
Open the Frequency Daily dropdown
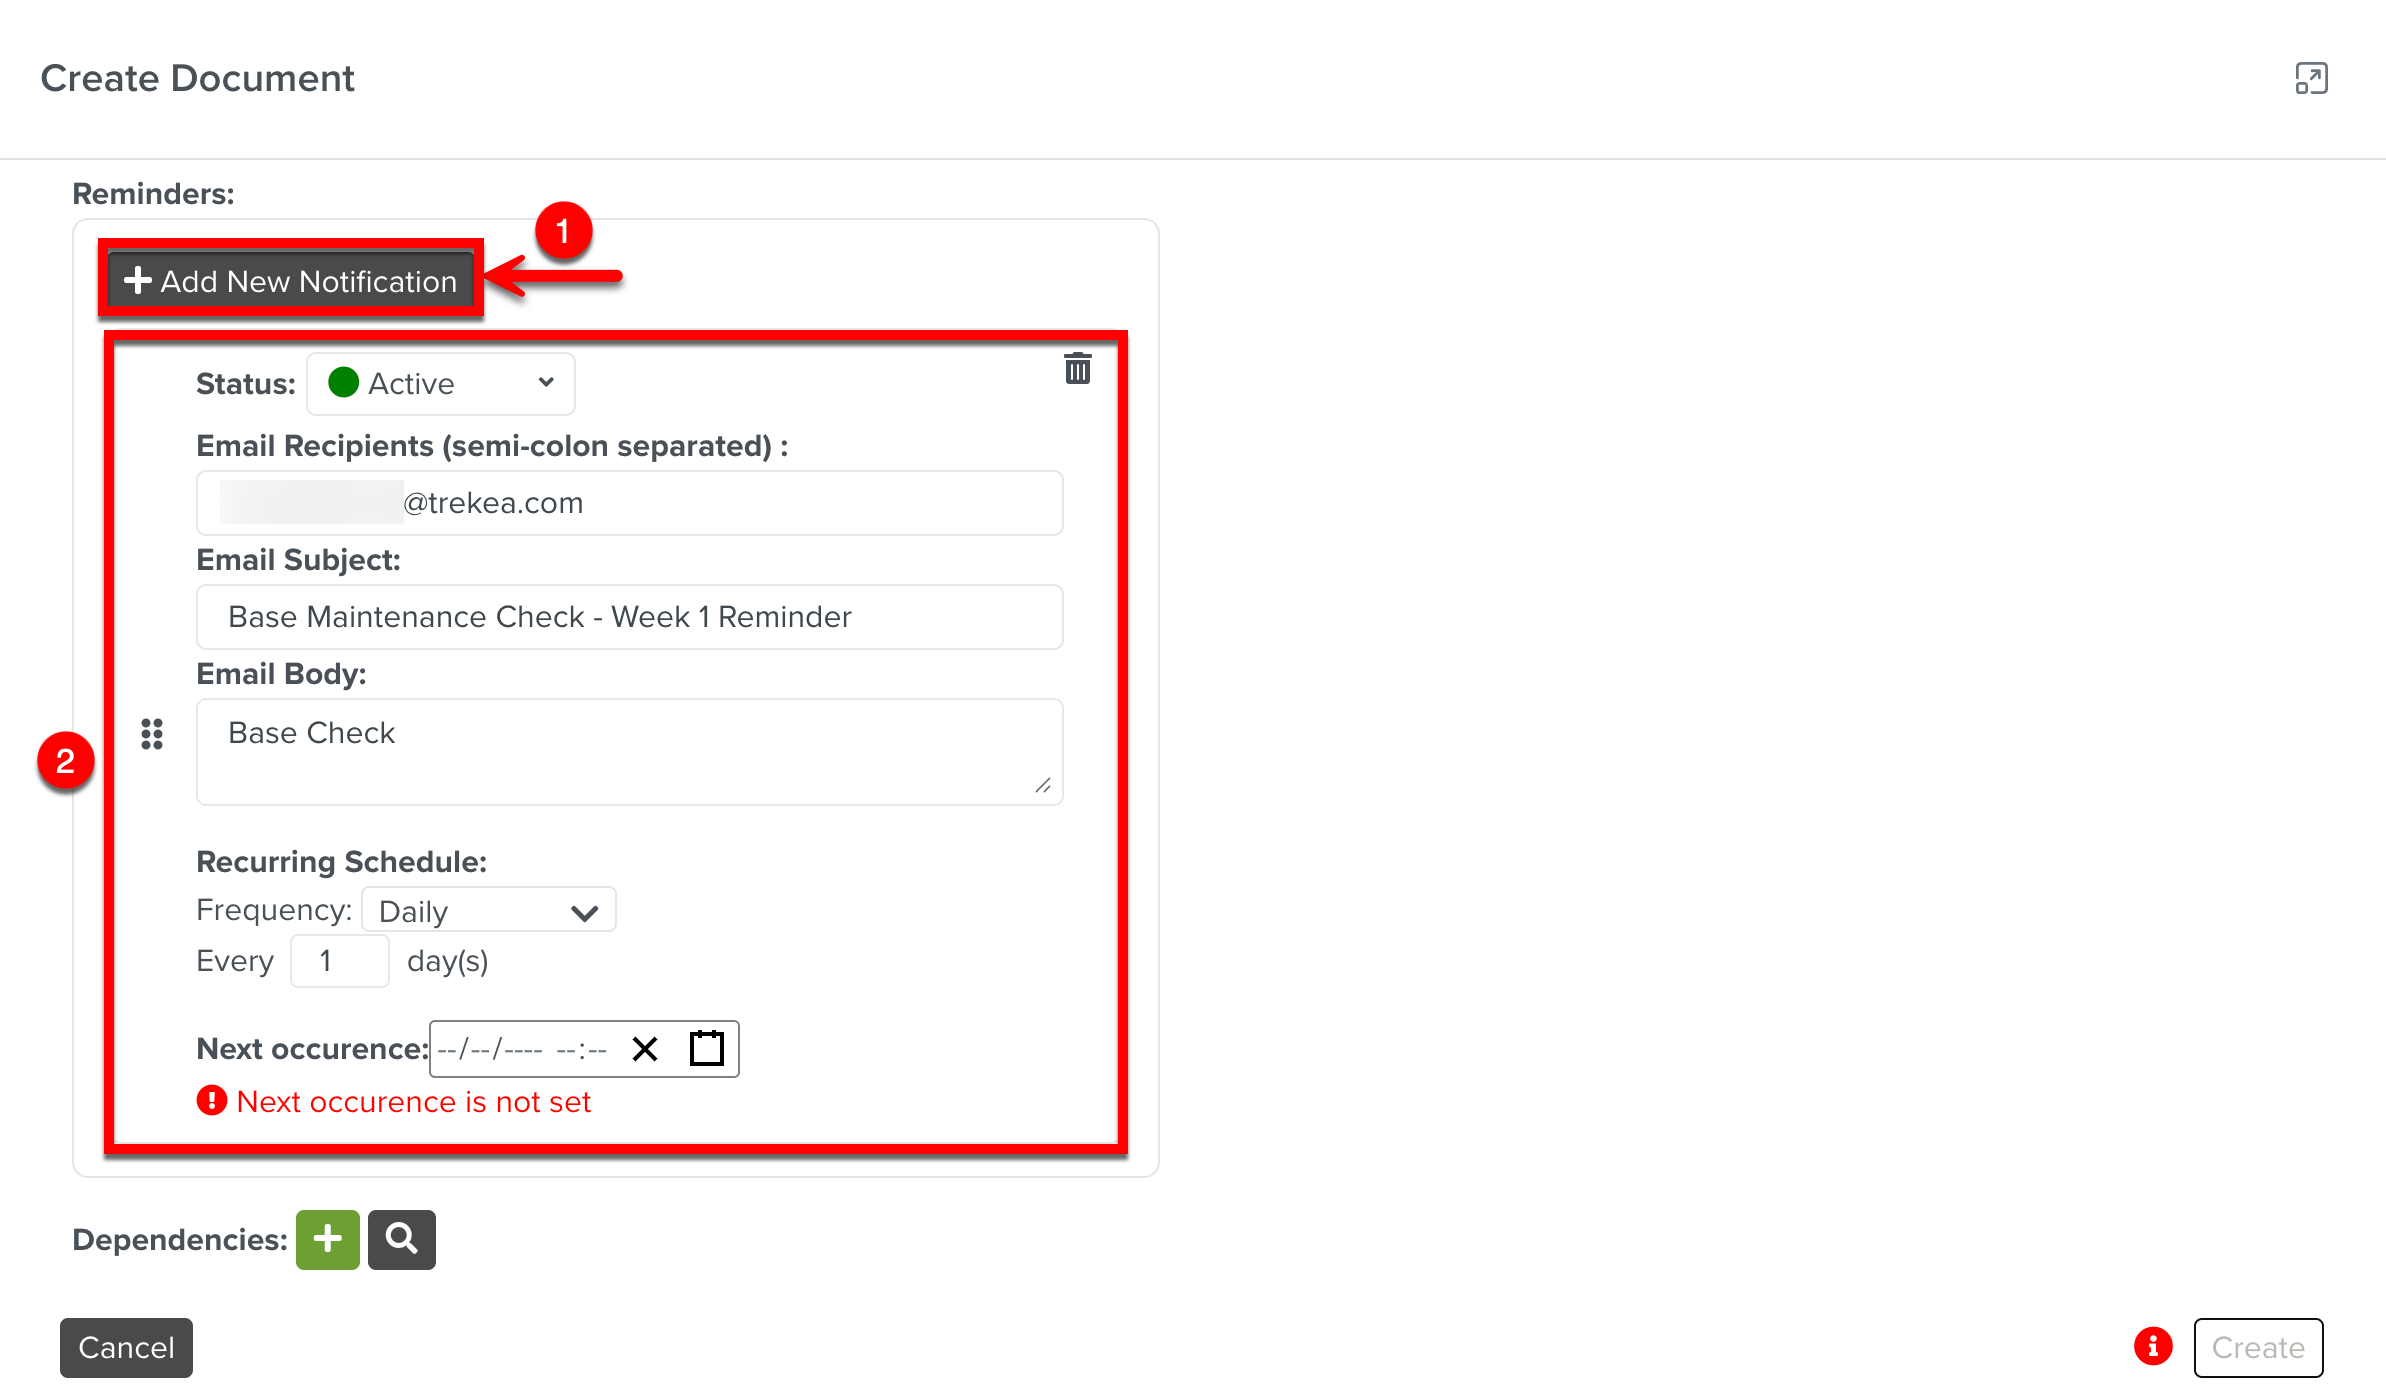488,910
